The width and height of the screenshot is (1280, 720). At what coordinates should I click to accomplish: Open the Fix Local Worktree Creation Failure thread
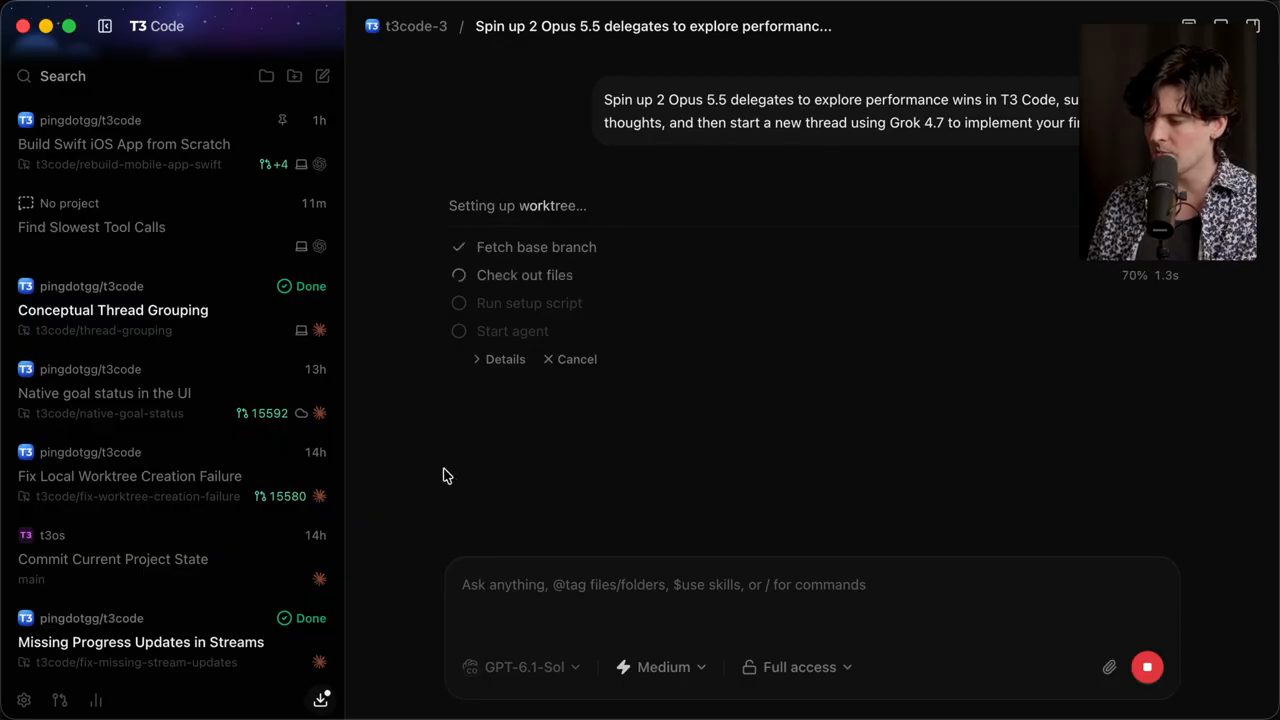pyautogui.click(x=130, y=476)
